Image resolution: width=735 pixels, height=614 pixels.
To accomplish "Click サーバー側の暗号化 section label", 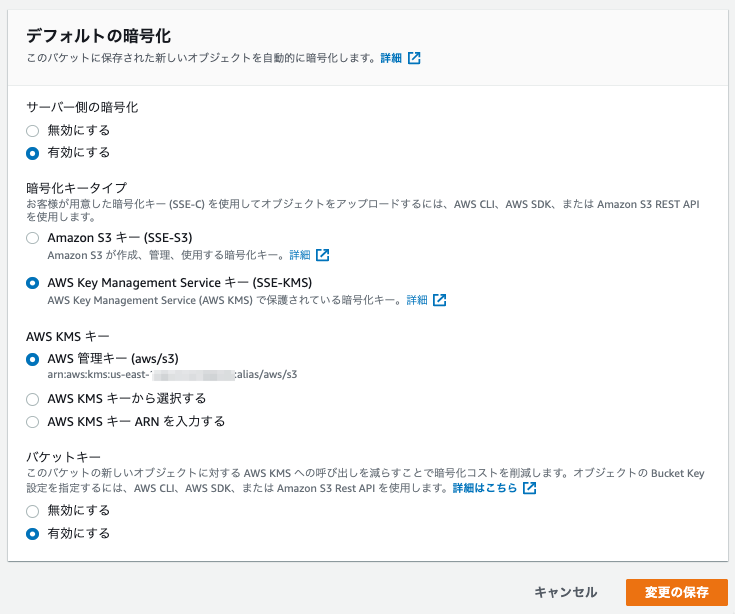I will tap(82, 107).
